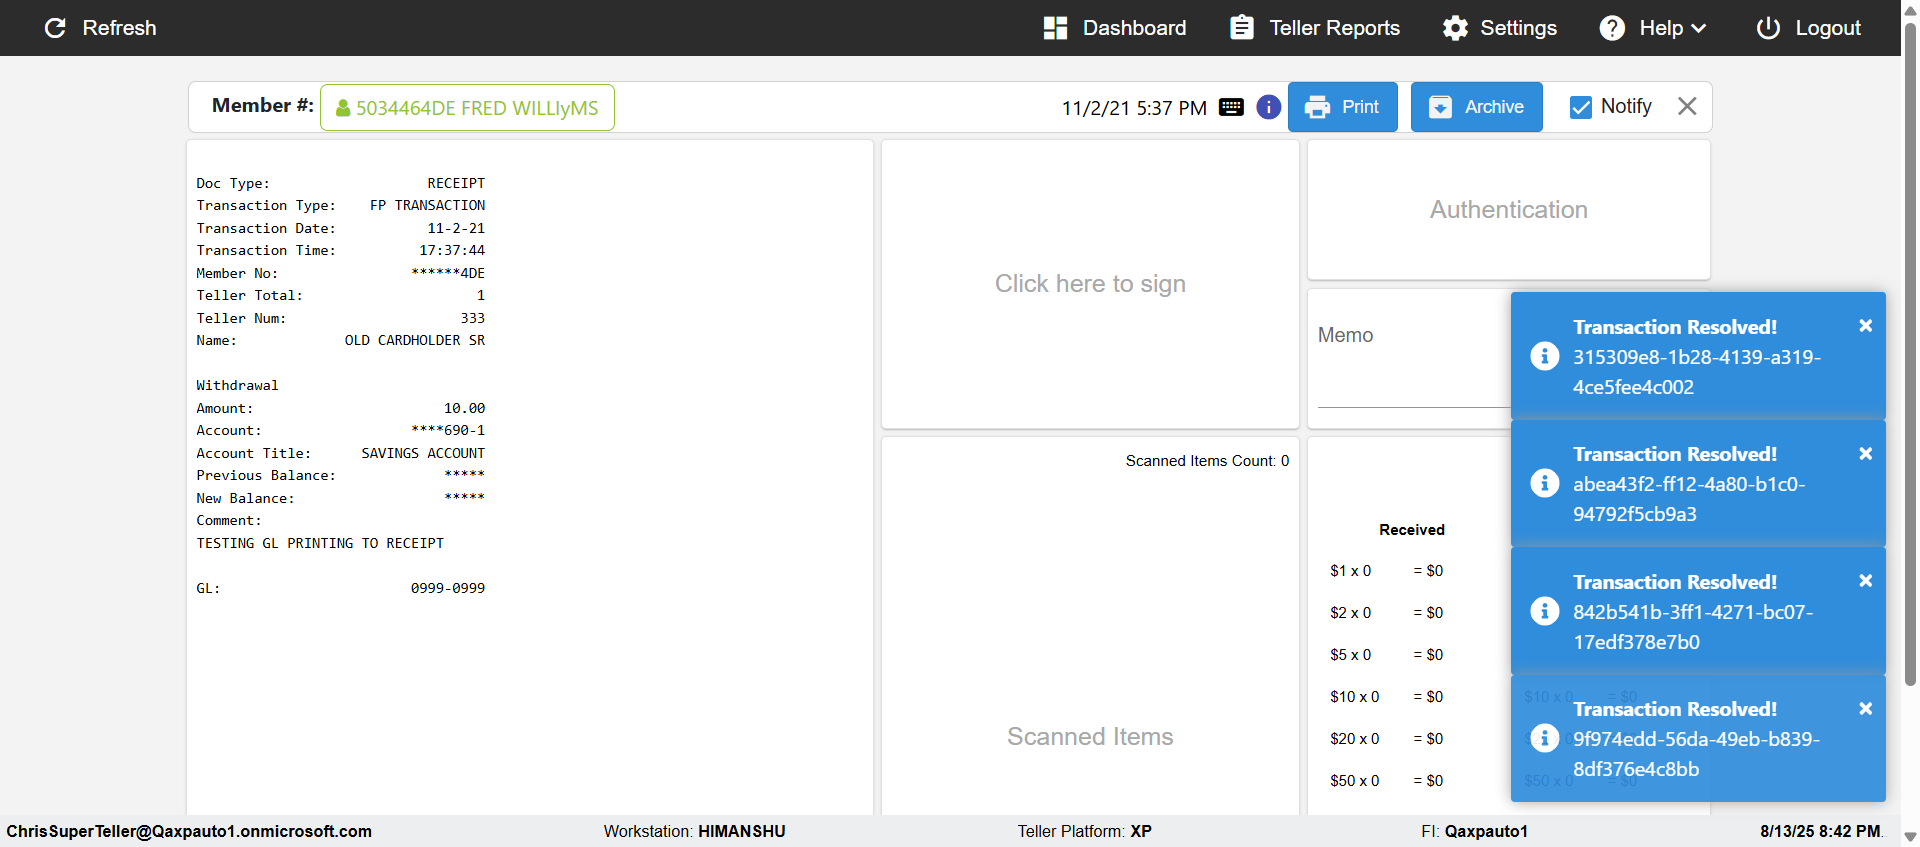Viewport: 1920px width, 847px height.
Task: Click the member person icon
Action: coord(343,108)
